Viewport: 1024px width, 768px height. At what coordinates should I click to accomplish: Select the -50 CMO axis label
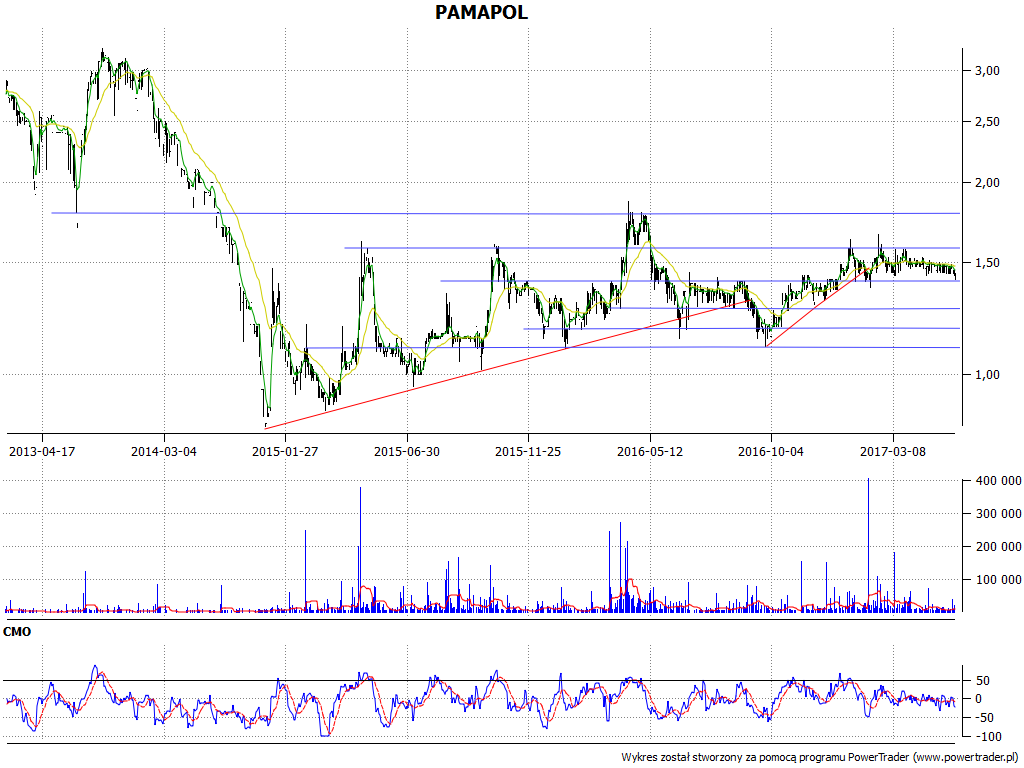[x=983, y=718]
